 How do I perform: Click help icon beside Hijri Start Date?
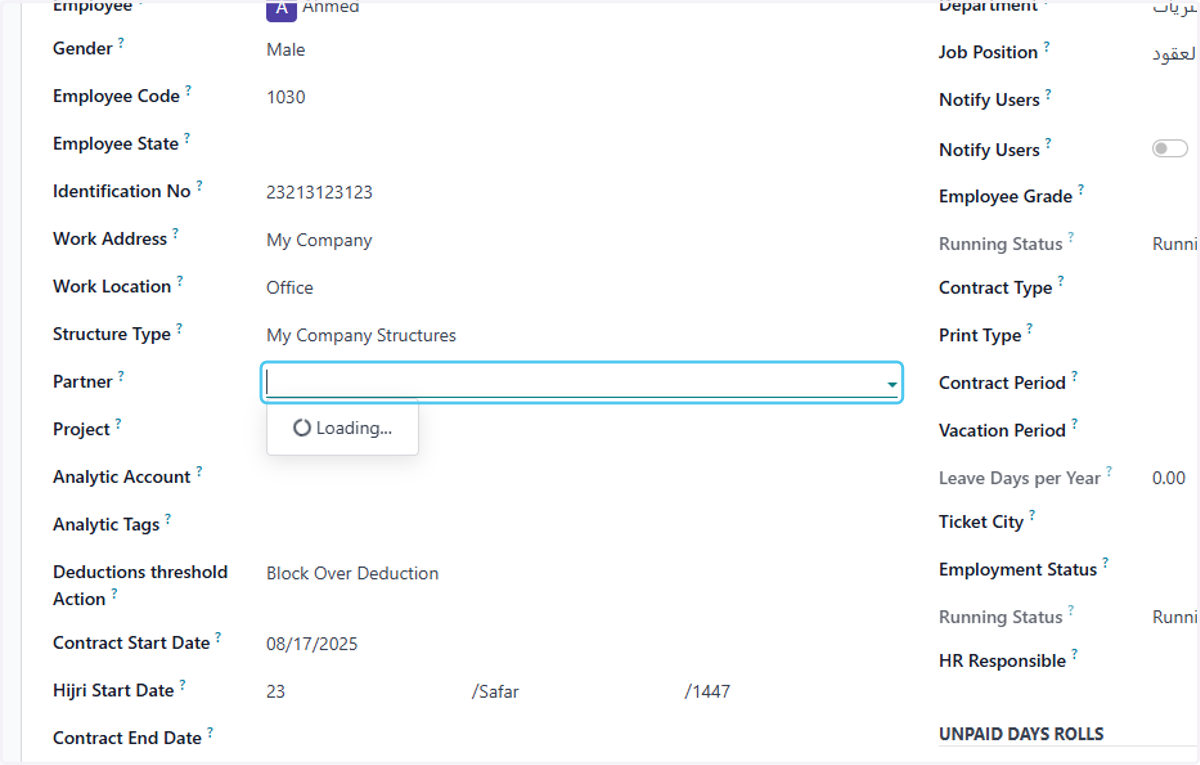(x=183, y=685)
